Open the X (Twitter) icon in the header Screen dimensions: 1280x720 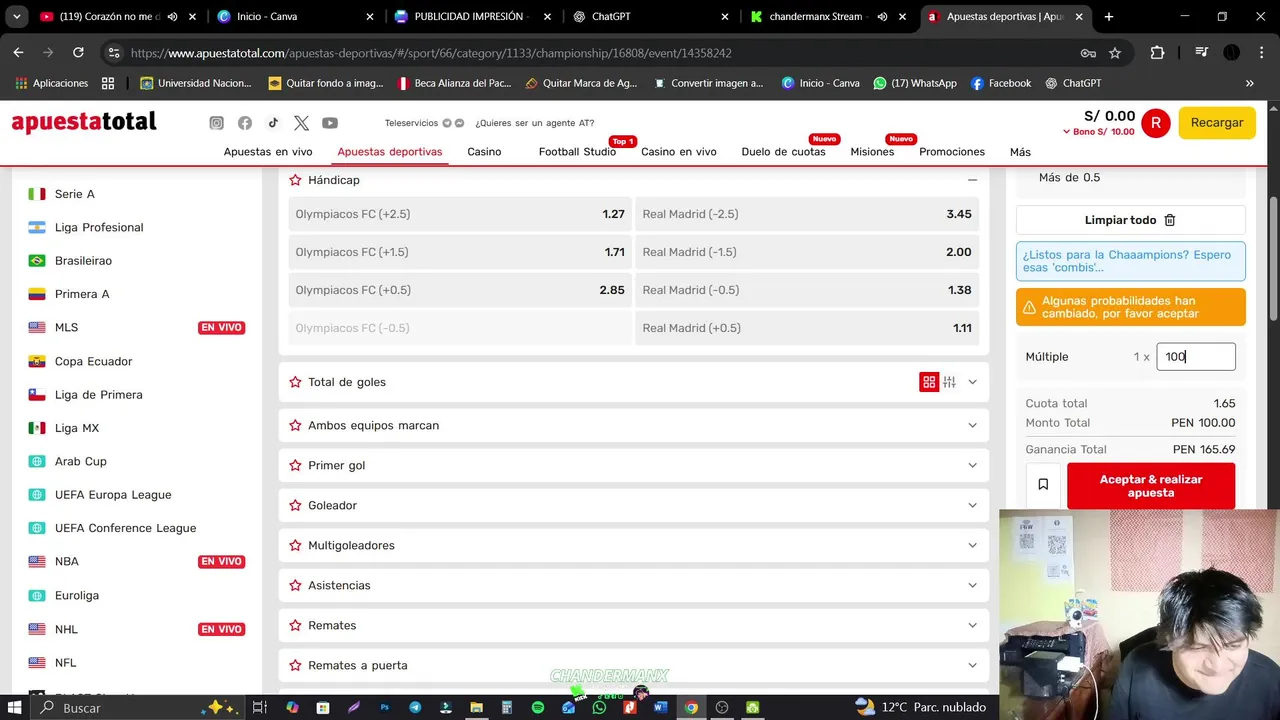click(301, 123)
